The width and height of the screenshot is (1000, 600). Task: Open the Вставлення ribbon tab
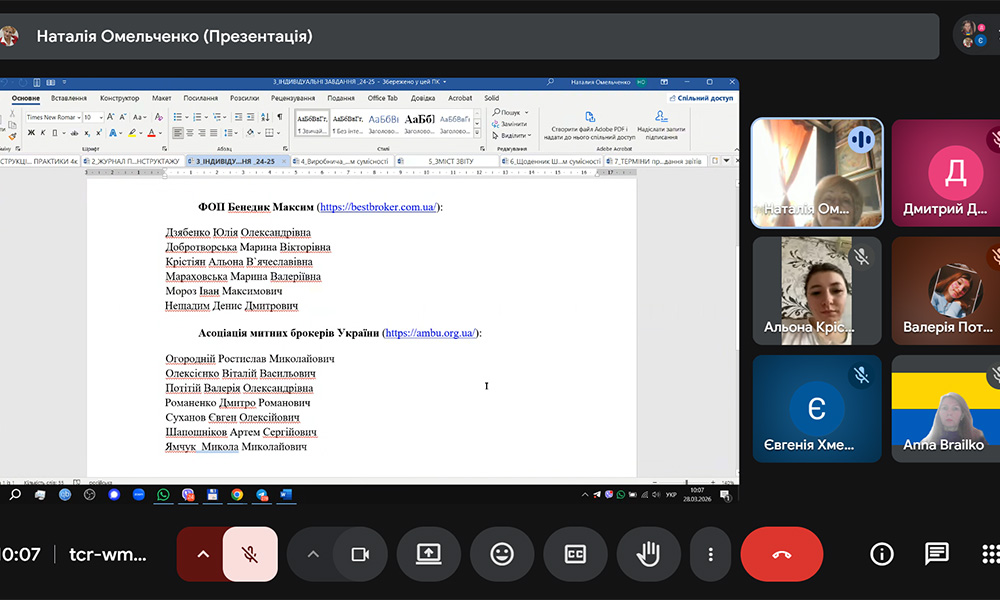coord(69,98)
